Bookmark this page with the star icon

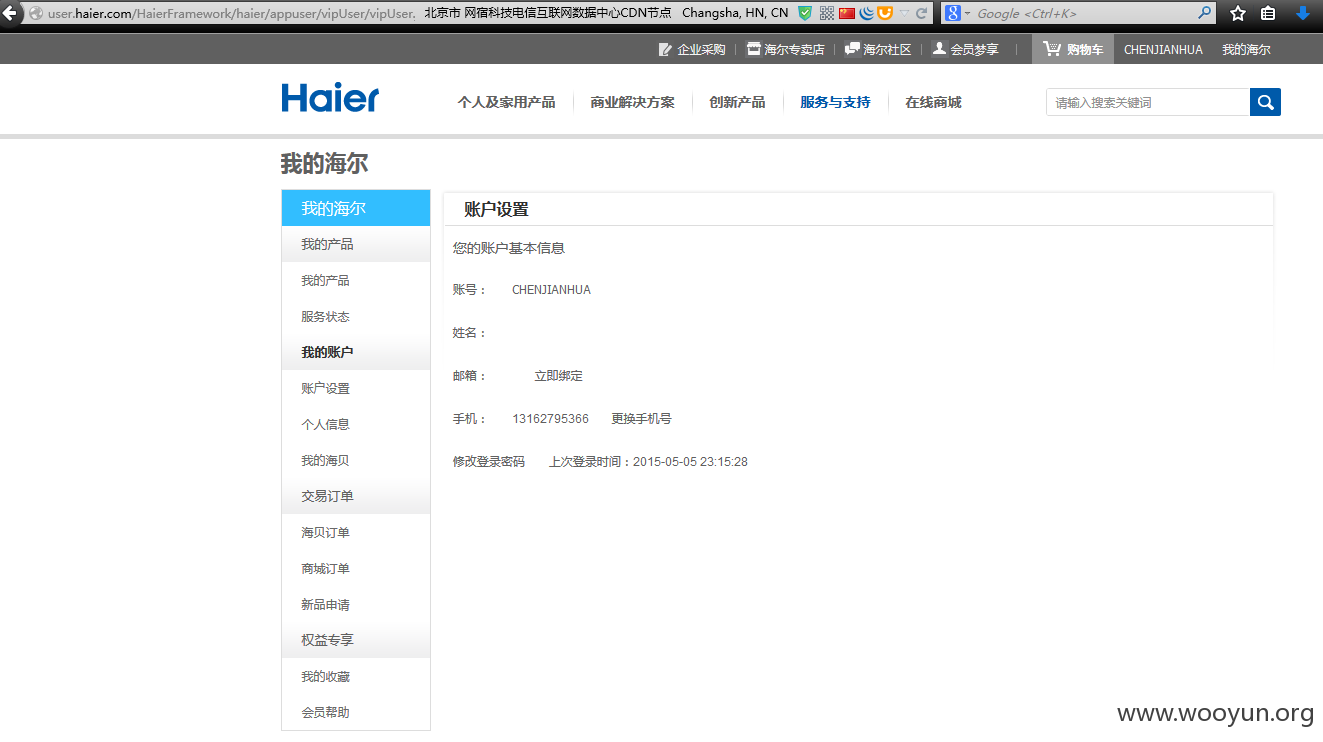1238,13
